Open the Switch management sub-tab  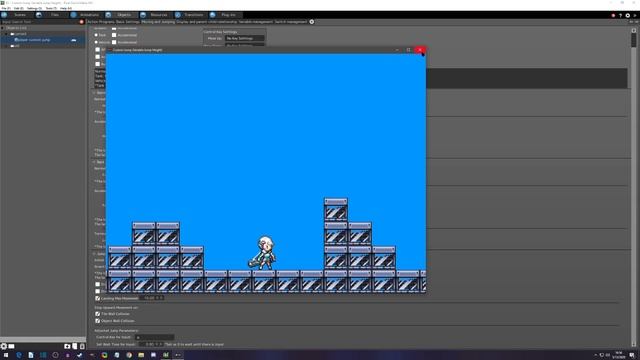[291, 22]
